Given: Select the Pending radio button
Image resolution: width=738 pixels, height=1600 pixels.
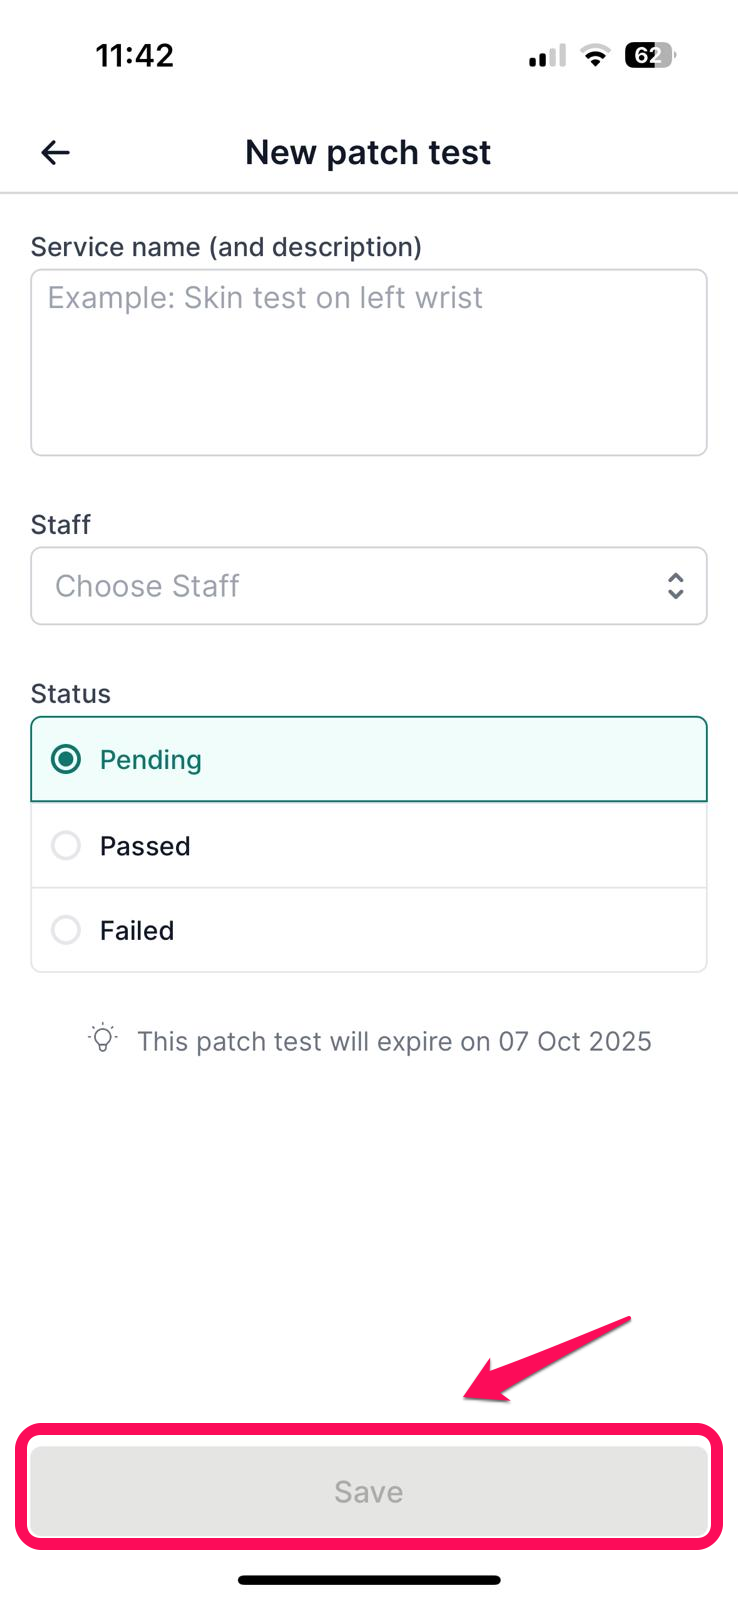Looking at the screenshot, I should (66, 759).
